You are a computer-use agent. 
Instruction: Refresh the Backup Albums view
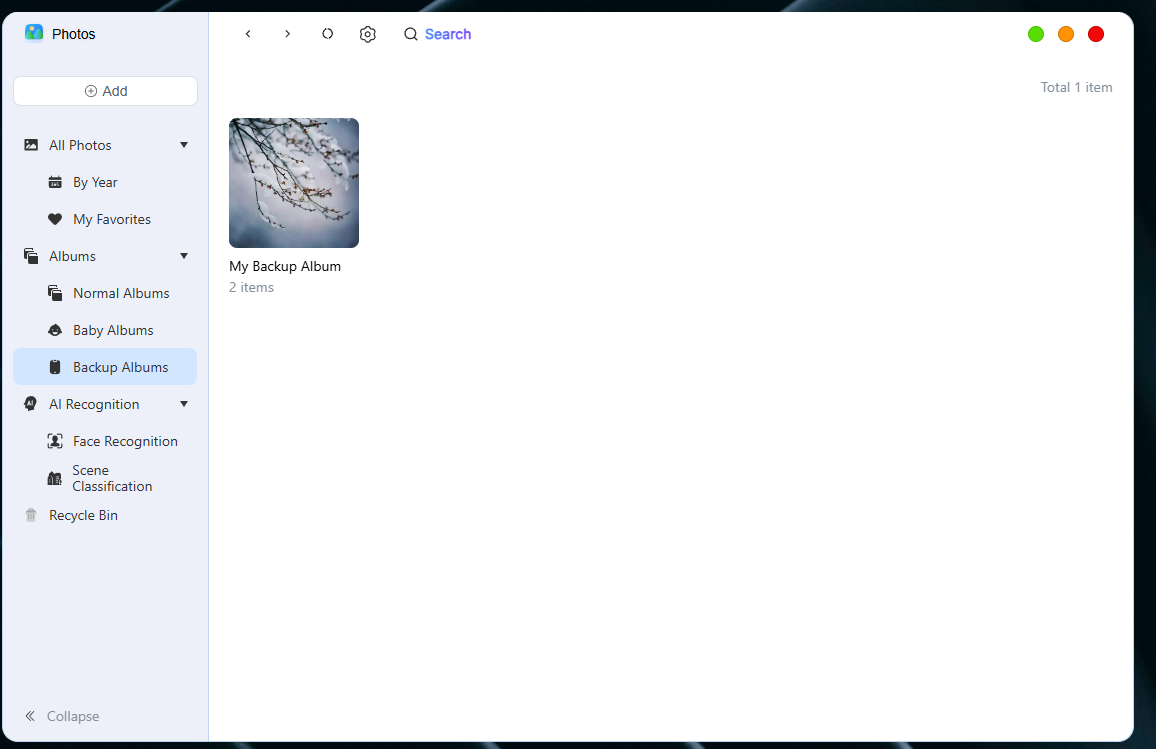327,34
